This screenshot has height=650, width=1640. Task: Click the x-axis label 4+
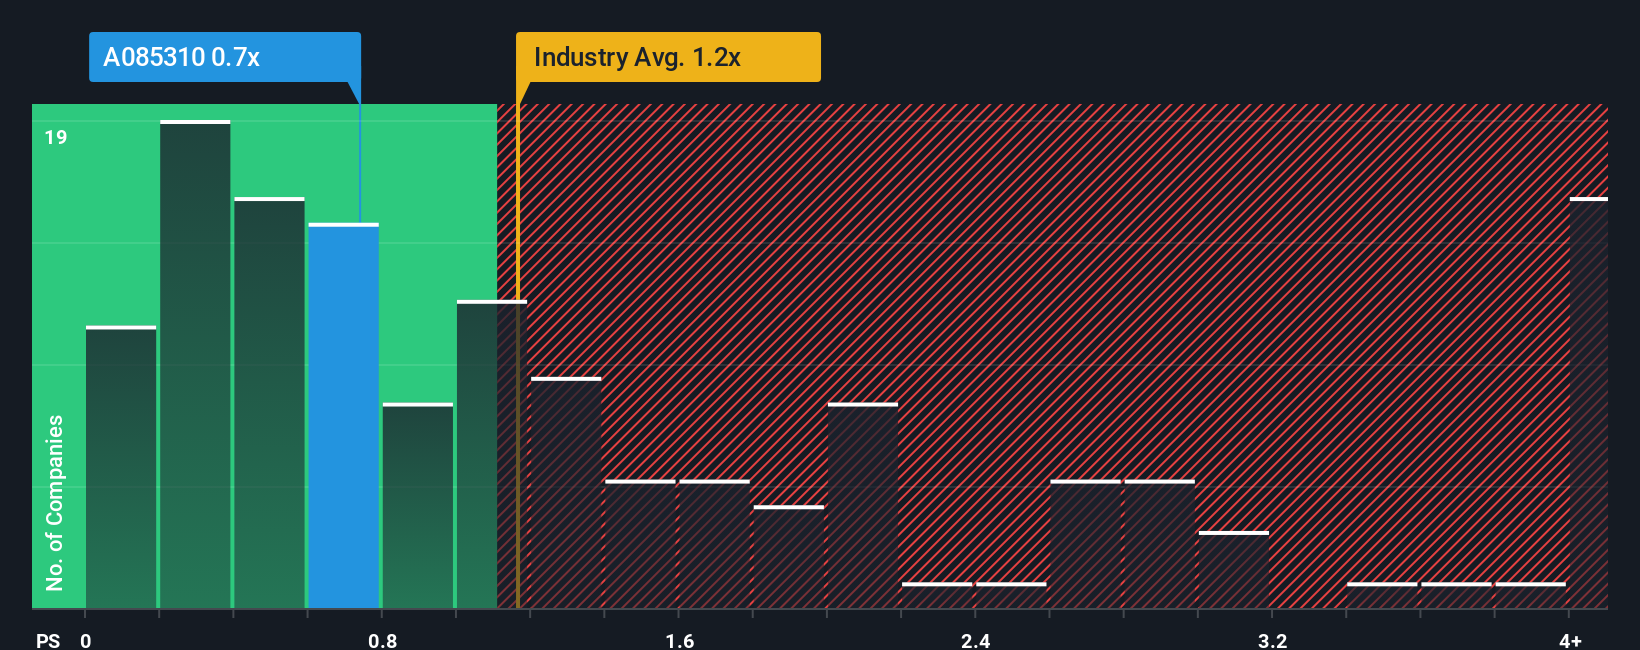click(1570, 640)
